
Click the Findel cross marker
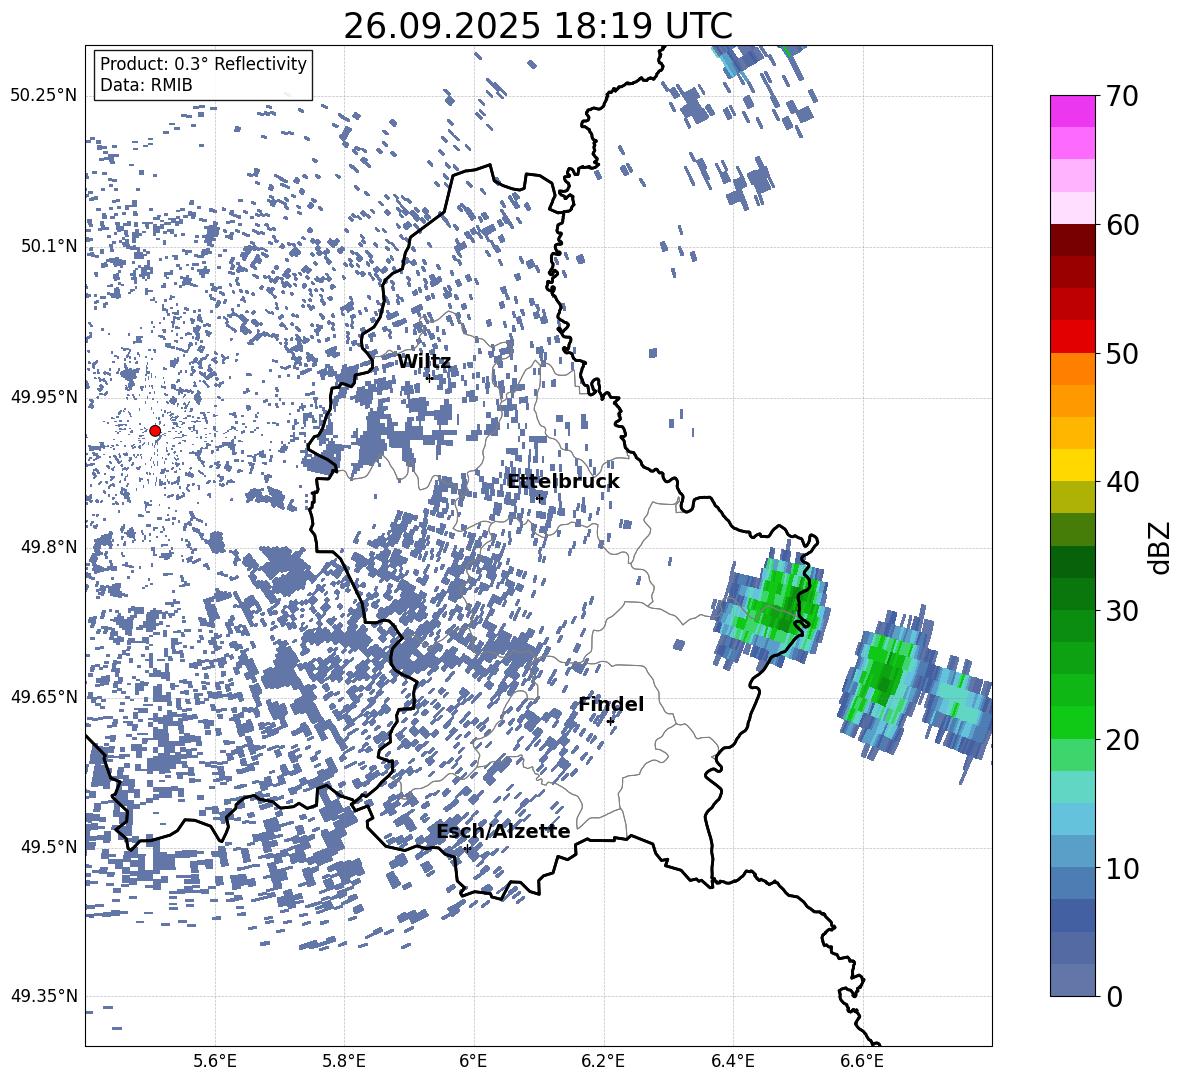click(x=610, y=722)
